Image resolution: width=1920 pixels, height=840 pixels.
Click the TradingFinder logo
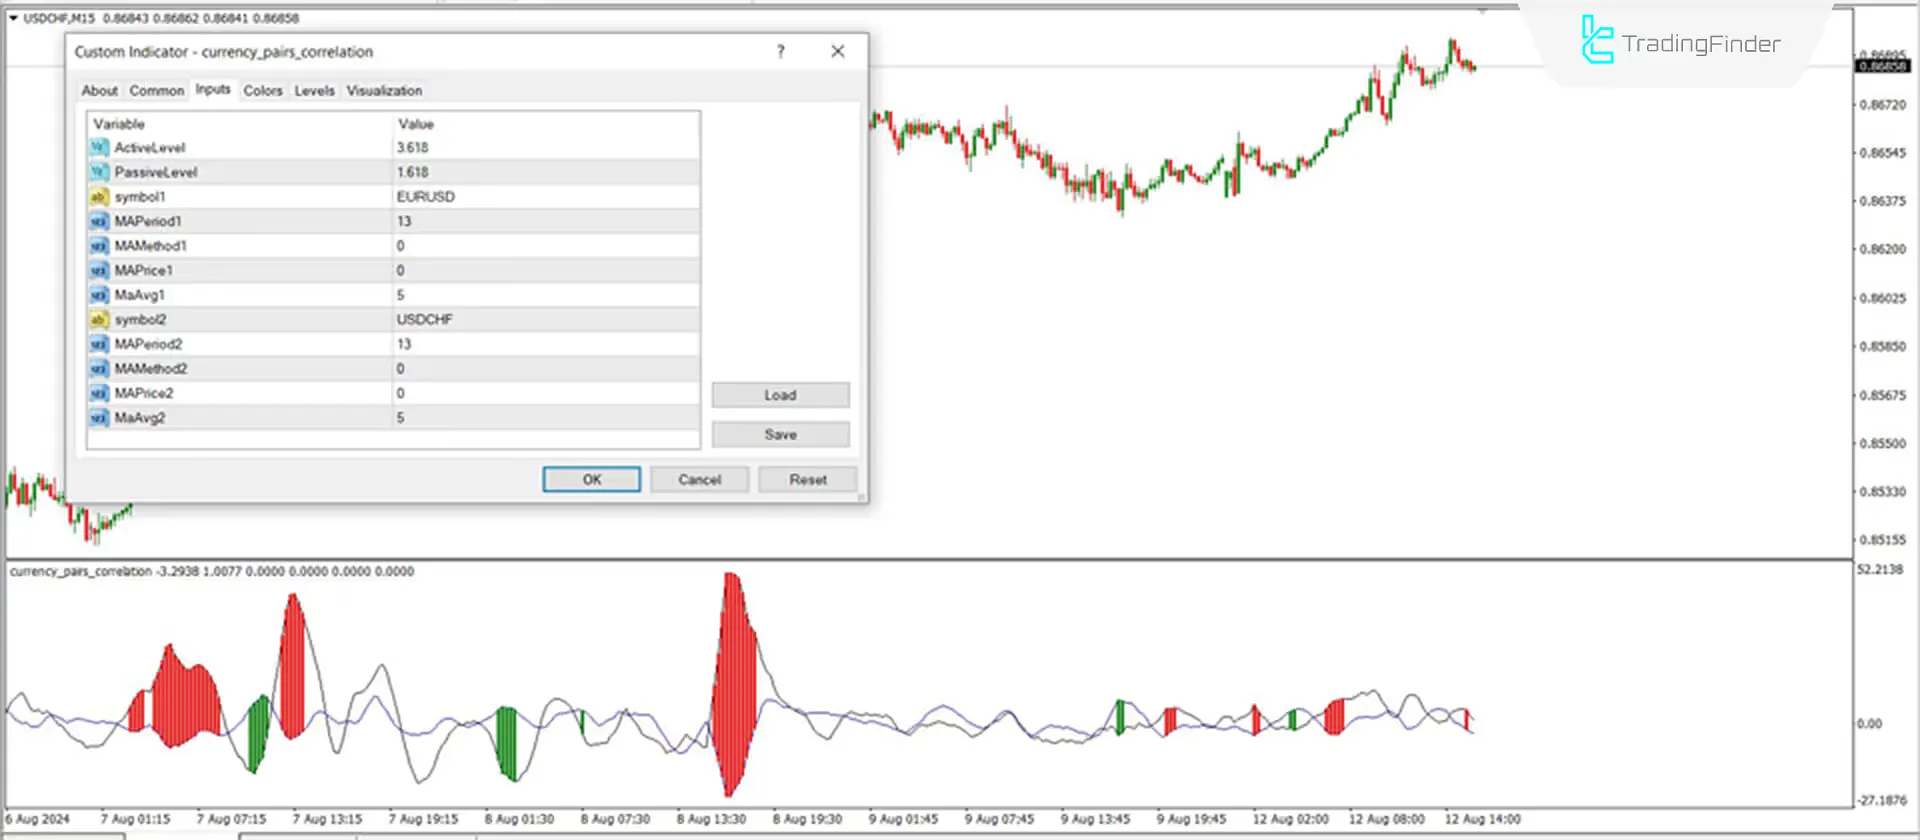(x=1680, y=43)
